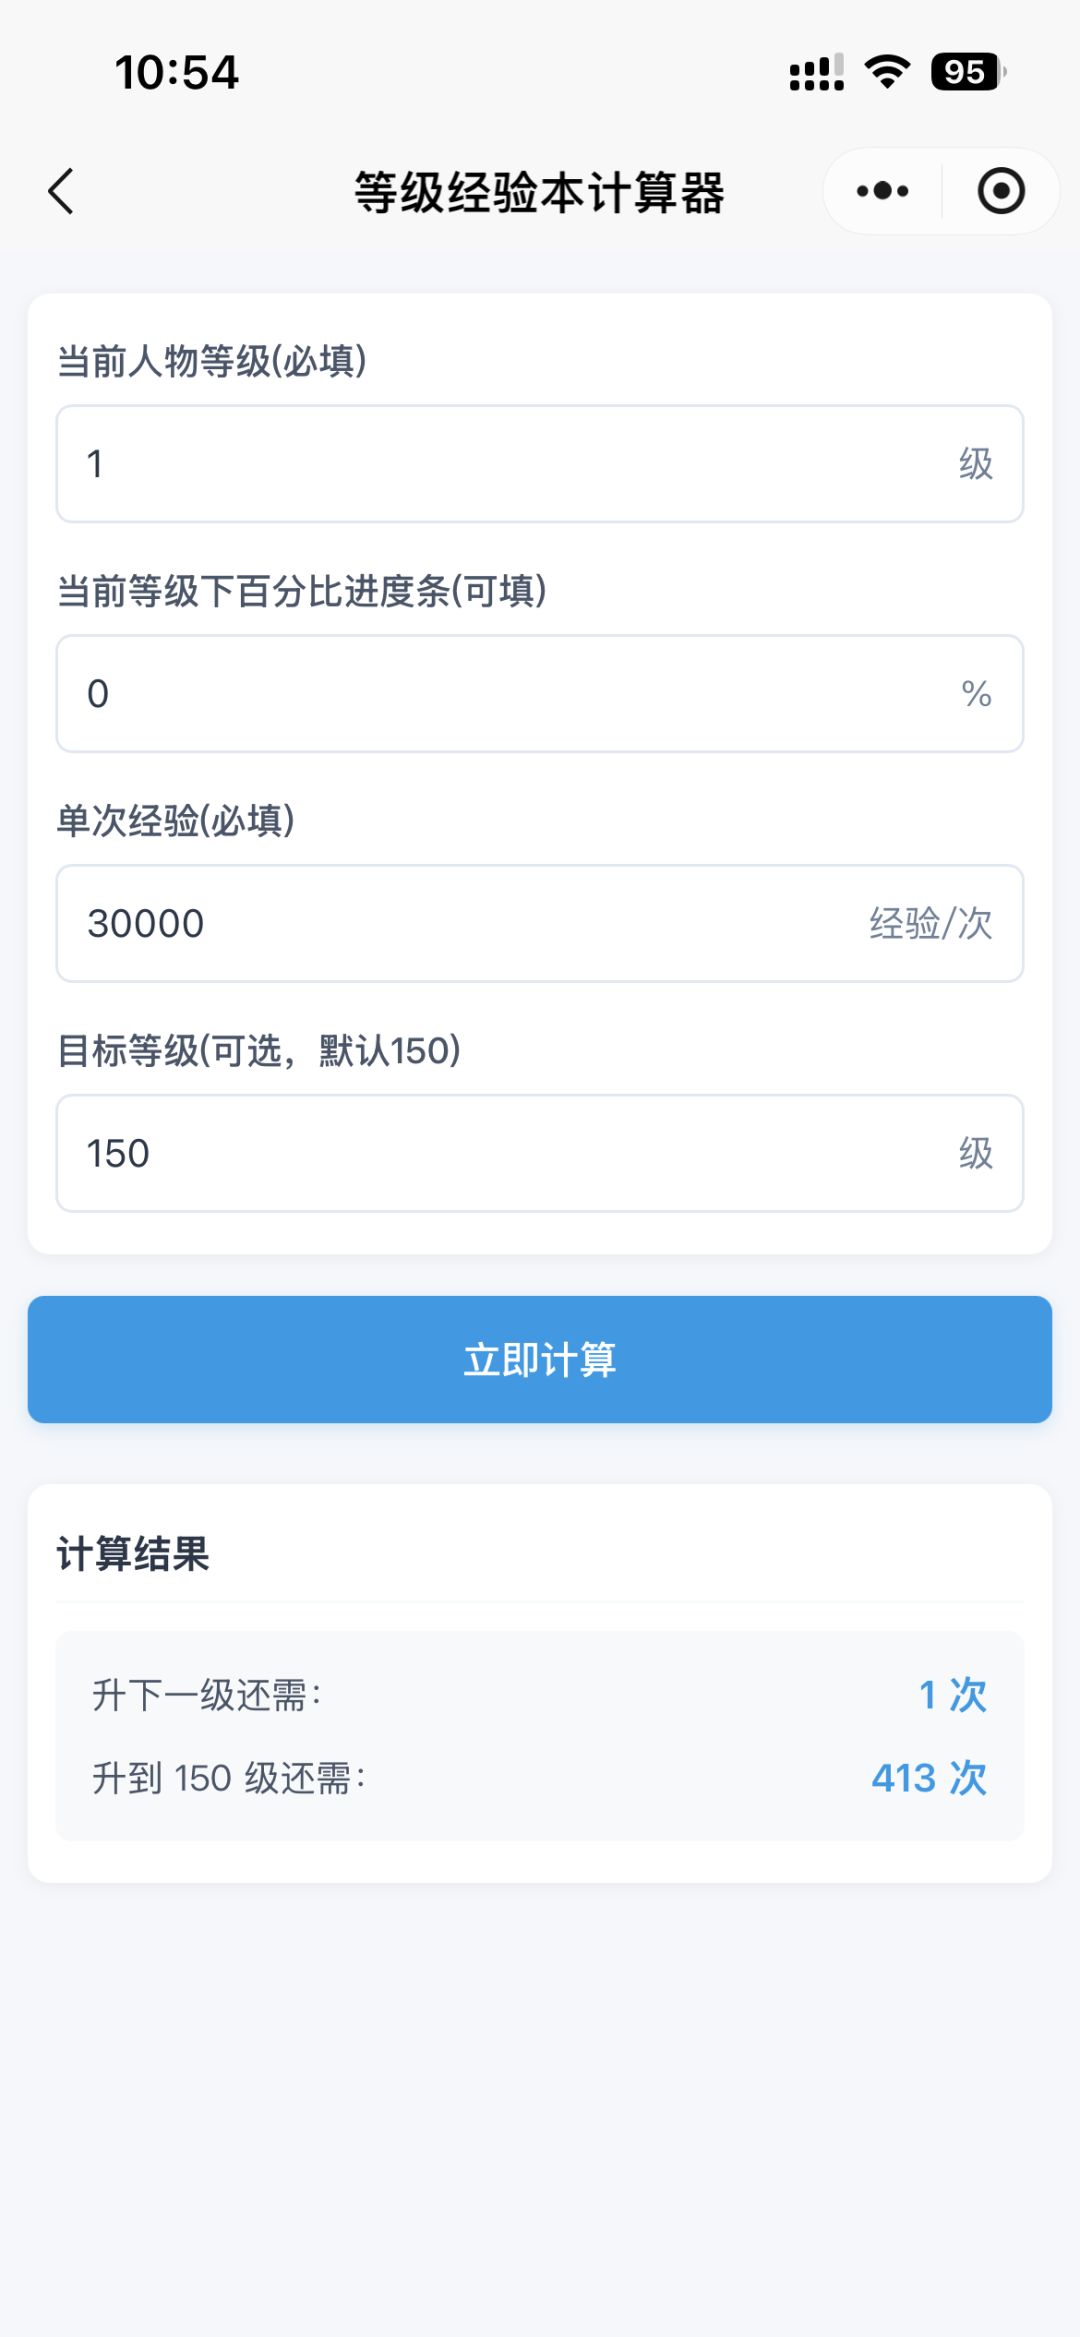Focus the percentage progress input field

pyautogui.click(x=500, y=694)
